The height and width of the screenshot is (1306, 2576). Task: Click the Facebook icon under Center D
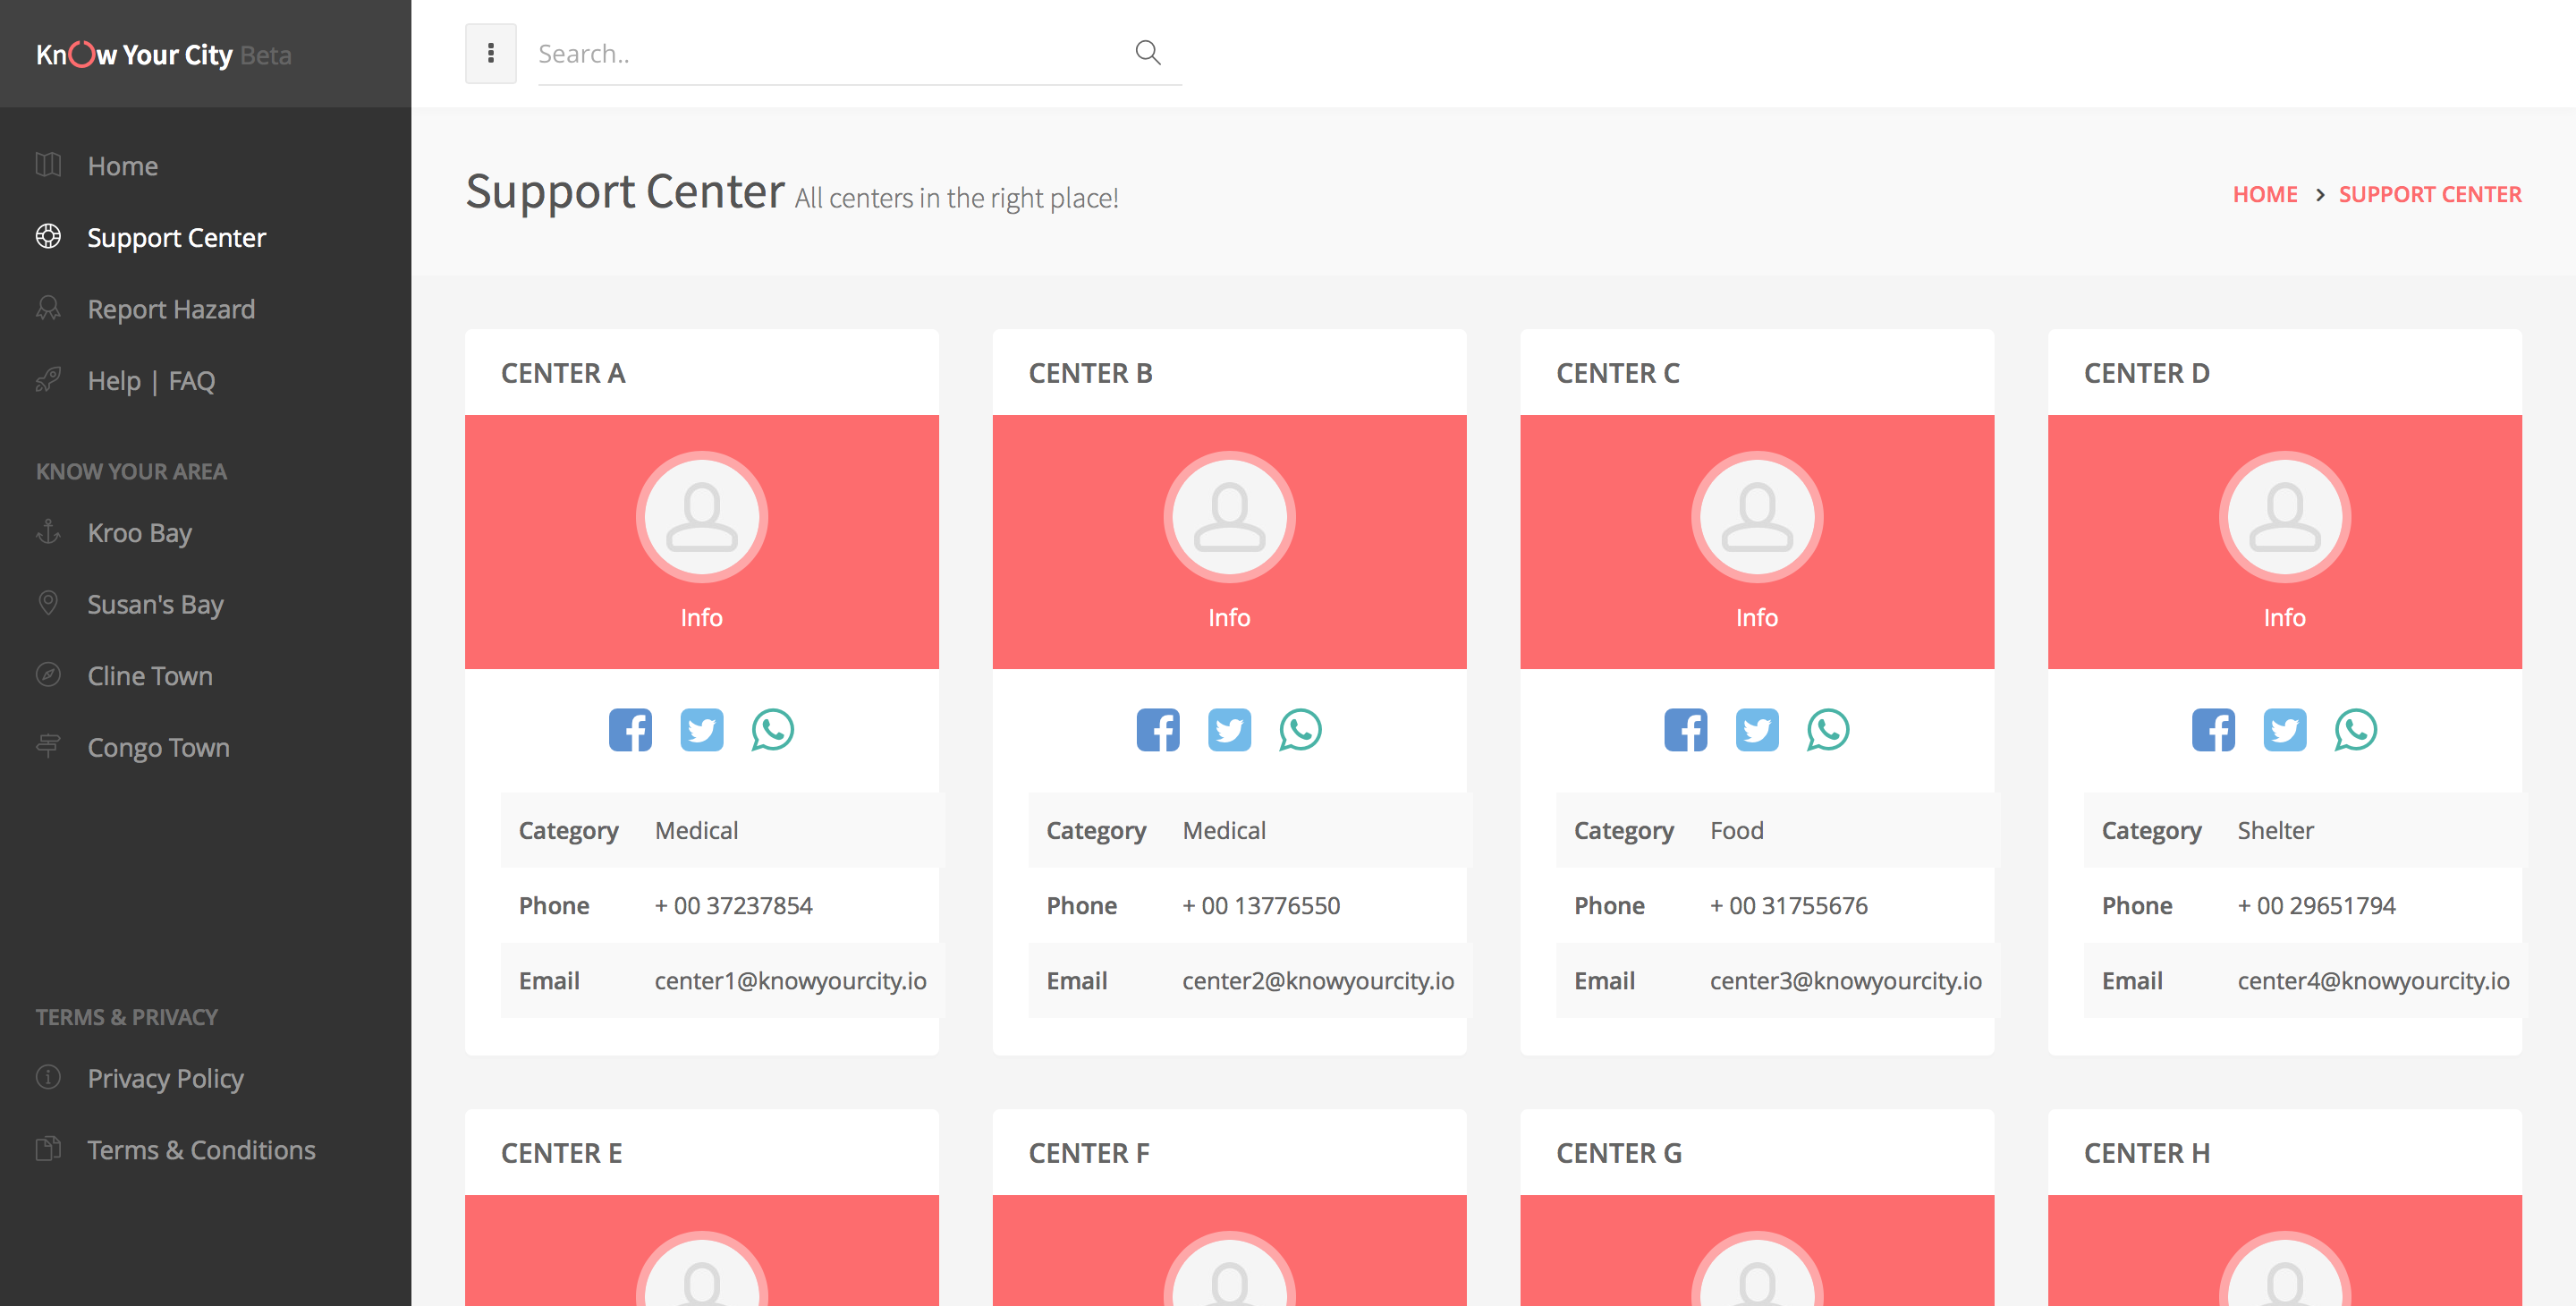[x=2213, y=730]
